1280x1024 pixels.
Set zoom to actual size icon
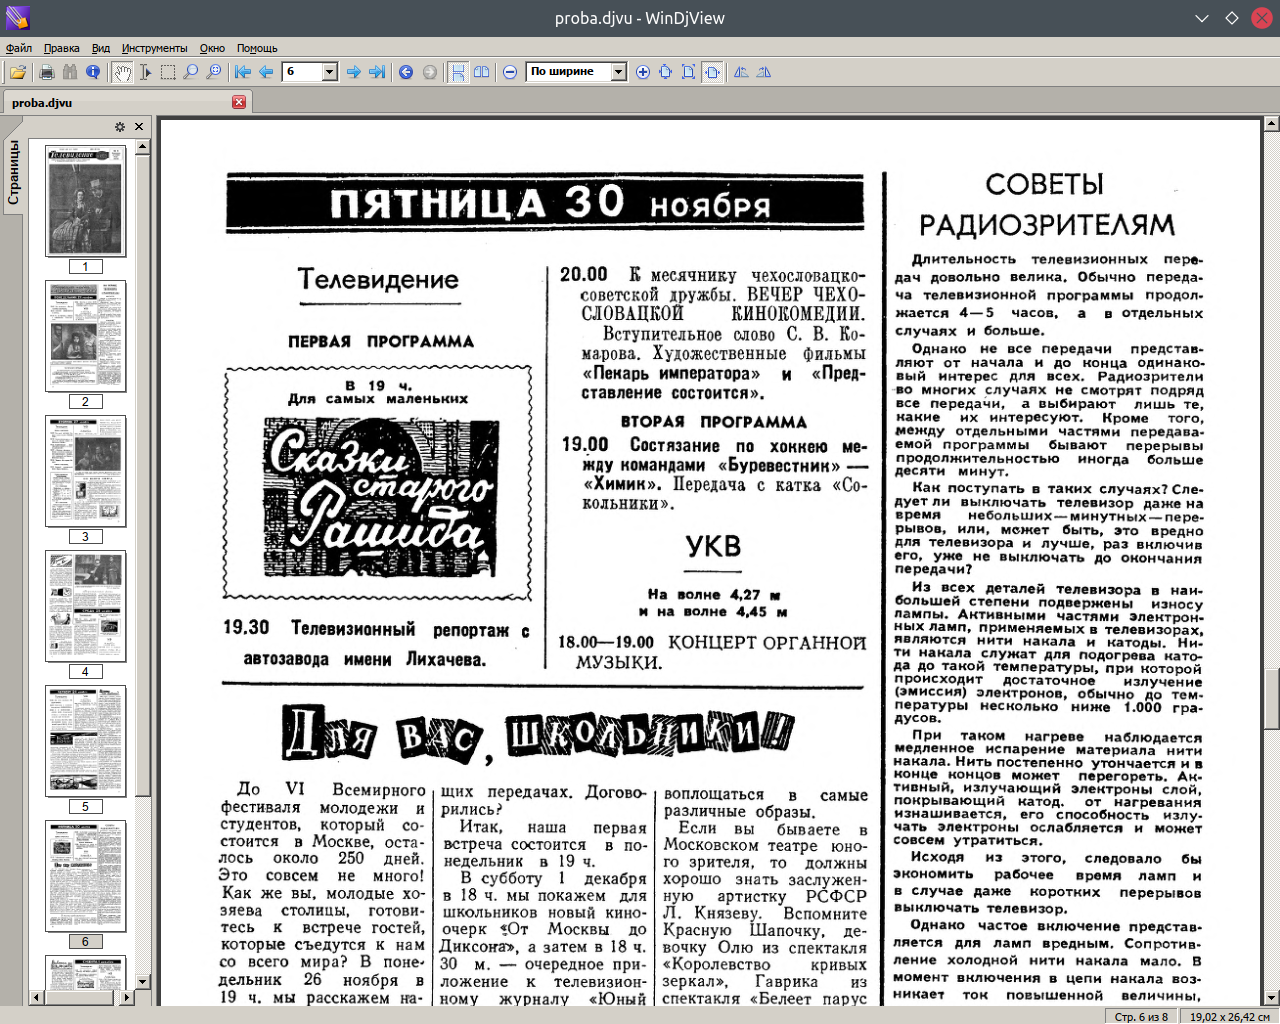[666, 72]
